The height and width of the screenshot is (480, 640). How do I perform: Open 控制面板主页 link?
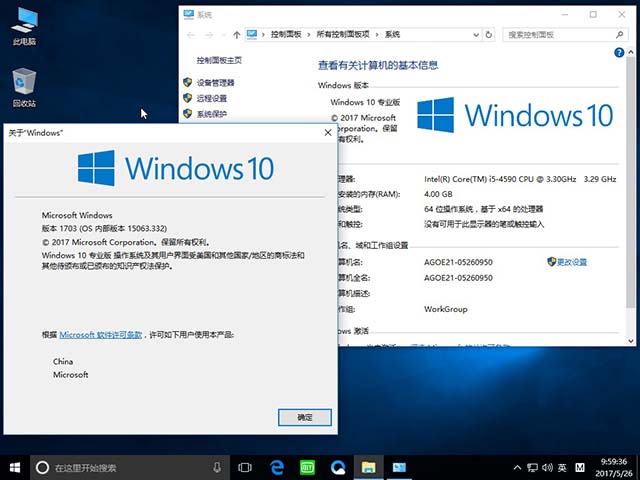[x=219, y=60]
